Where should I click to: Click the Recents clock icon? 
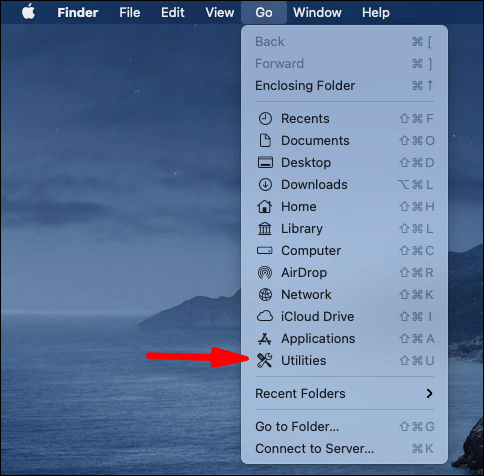[x=265, y=119]
